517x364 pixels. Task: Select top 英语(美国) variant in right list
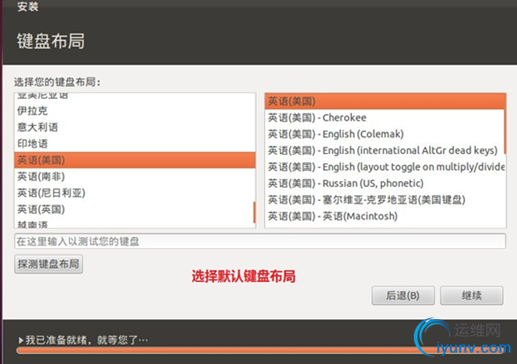click(385, 101)
